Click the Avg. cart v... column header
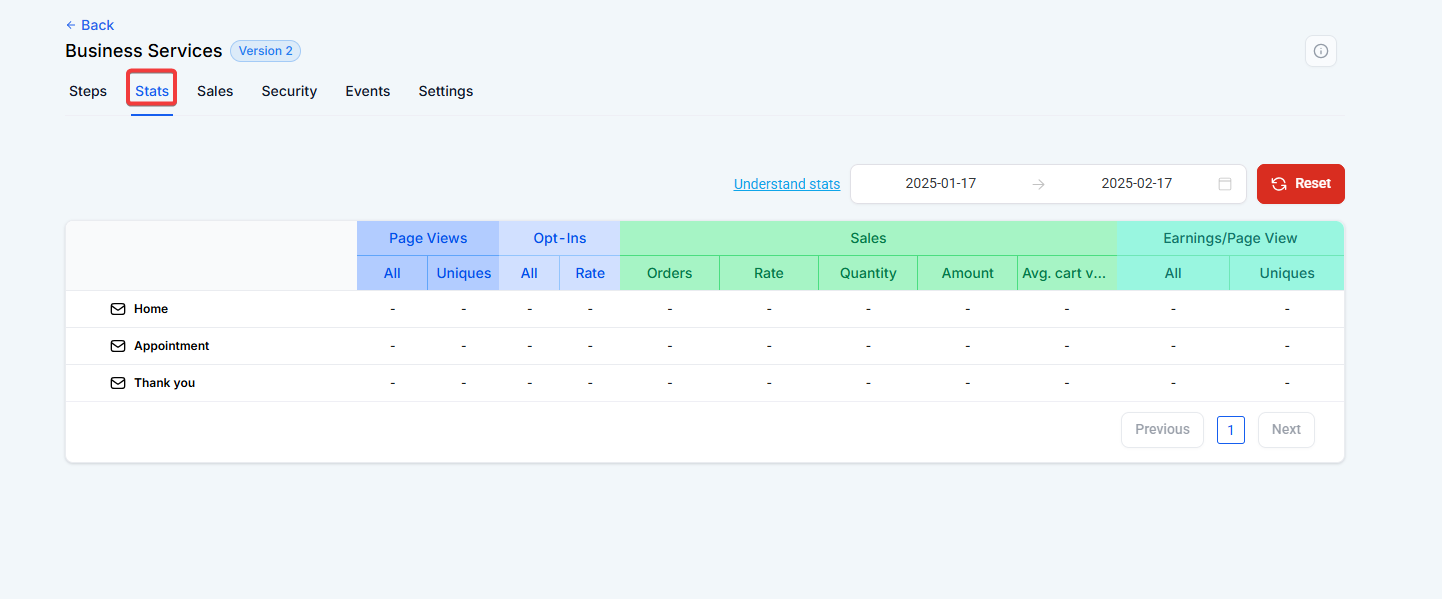This screenshot has height=599, width=1442. pyautogui.click(x=1067, y=273)
